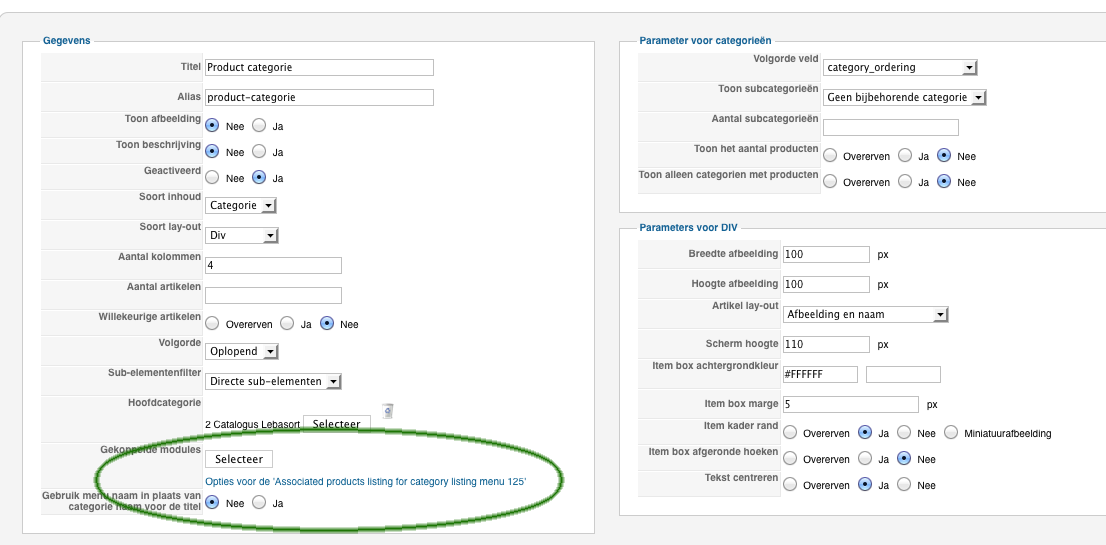Open the Soort lay-out dropdown
This screenshot has width=1106, height=545.
[x=242, y=236]
